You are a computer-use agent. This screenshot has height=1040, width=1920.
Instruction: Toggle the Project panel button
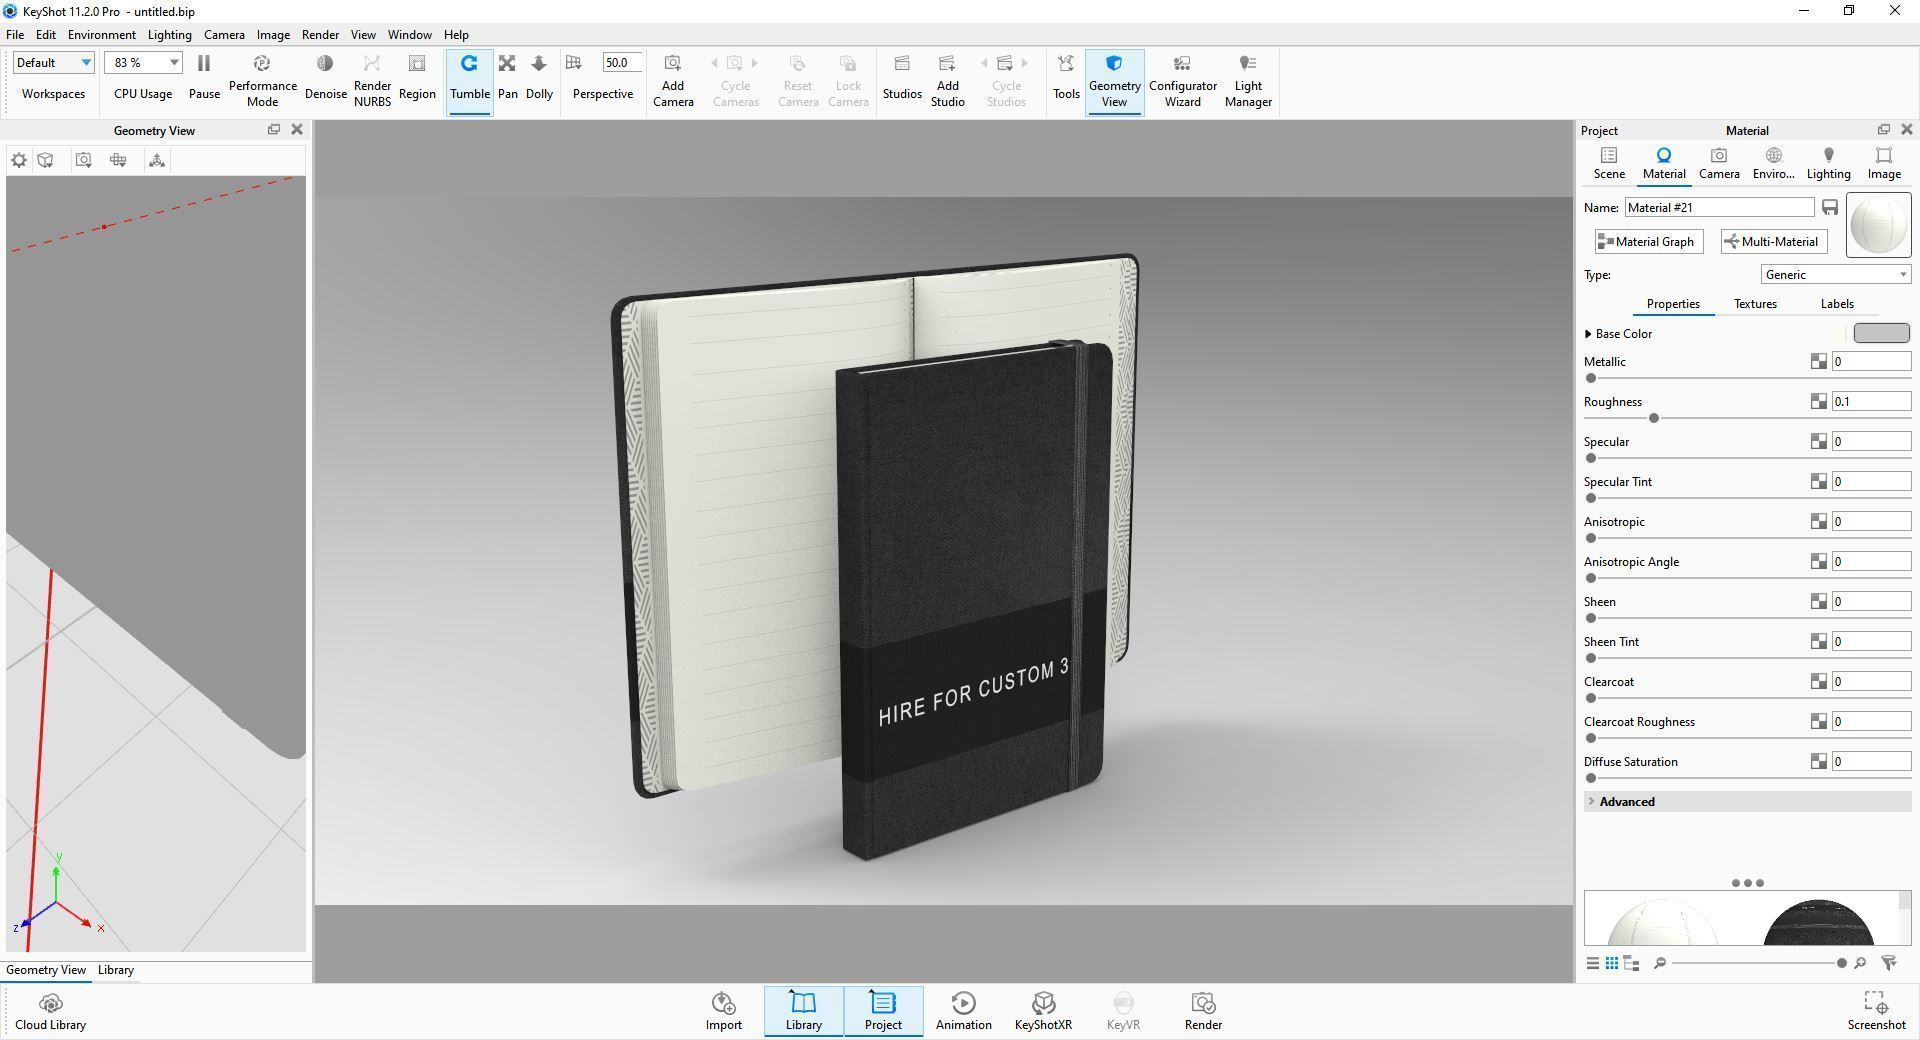[x=883, y=1011]
